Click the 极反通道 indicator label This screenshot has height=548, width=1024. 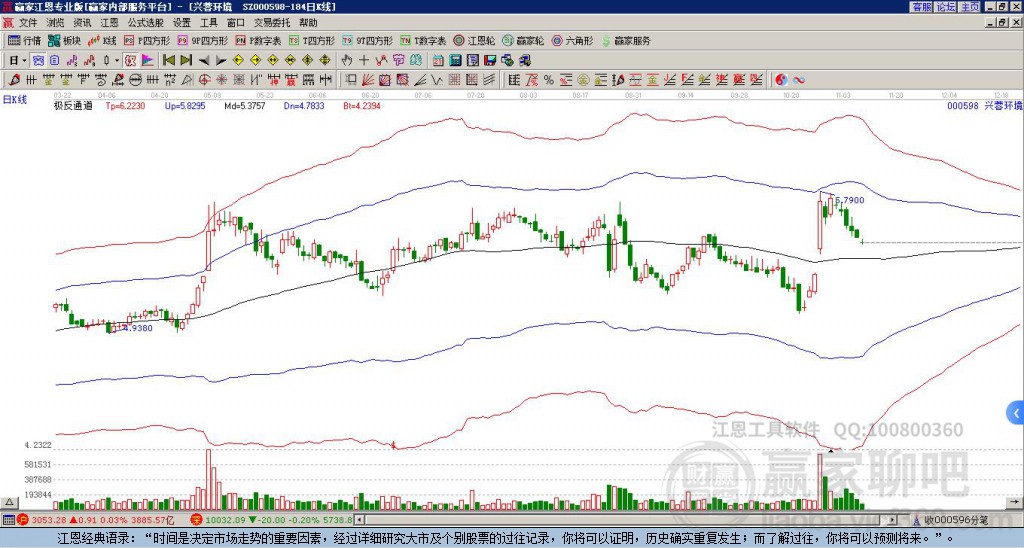tap(73, 105)
